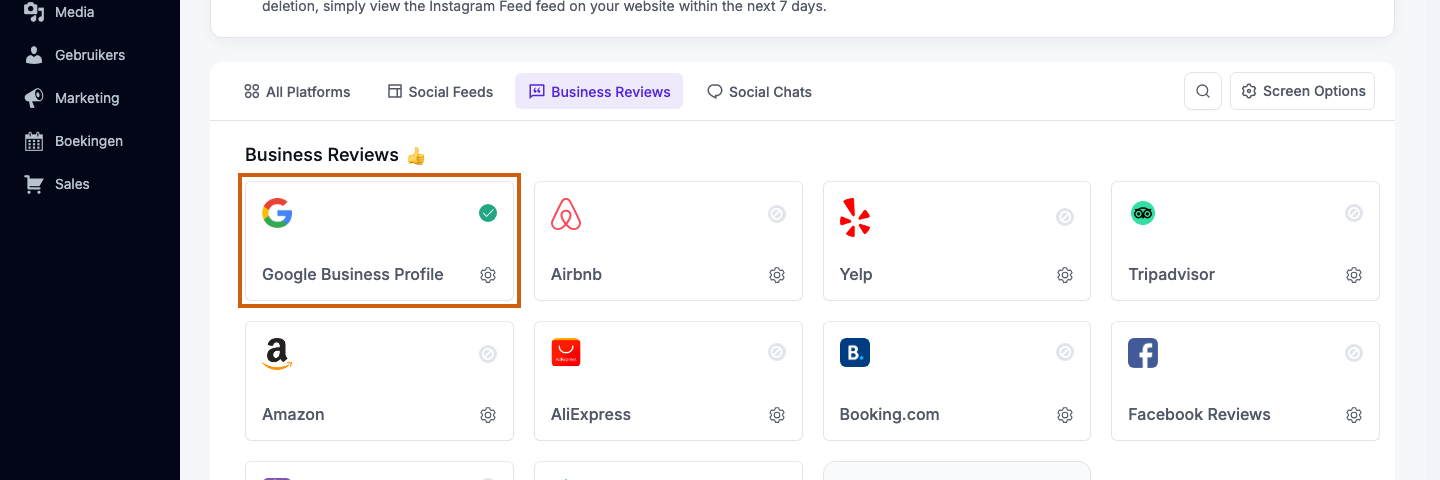Open Boekingen in sidebar menu
The width and height of the screenshot is (1440, 480).
coord(88,141)
